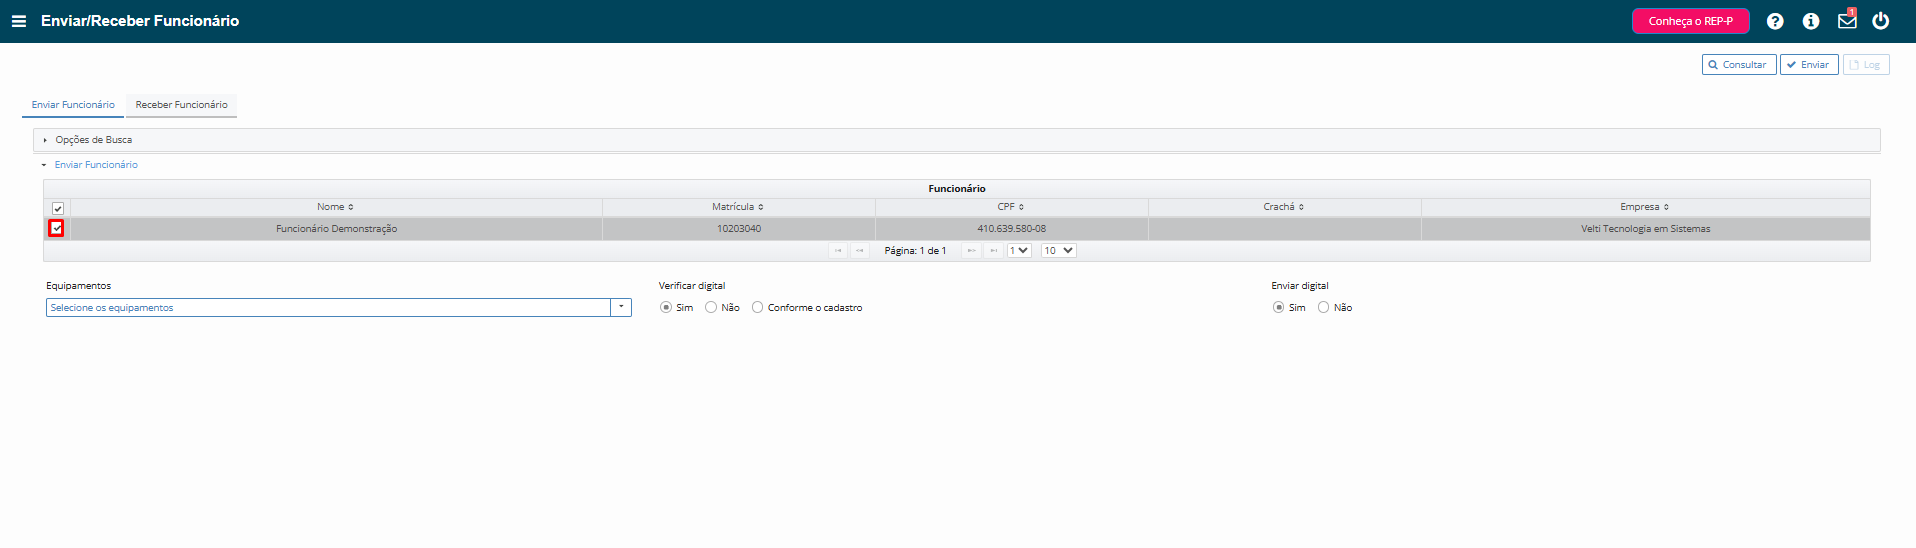Viewport: 1916px width, 548px height.
Task: Sort the table by CPF column
Action: coord(1012,207)
